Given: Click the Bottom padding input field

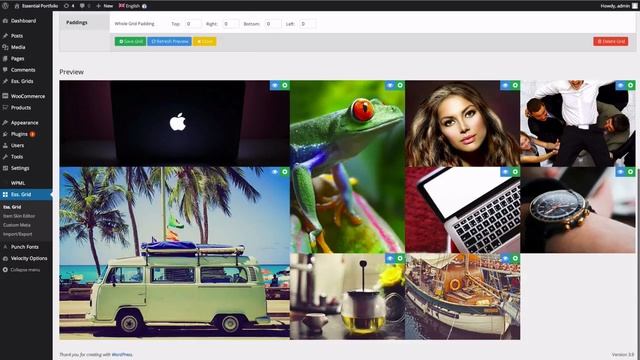Looking at the screenshot, I should 273,24.
